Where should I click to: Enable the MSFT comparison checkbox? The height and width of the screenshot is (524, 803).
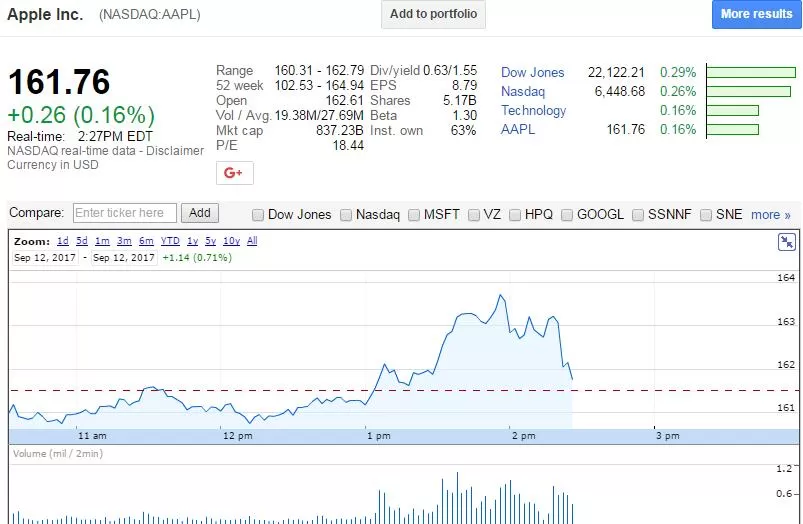[414, 215]
